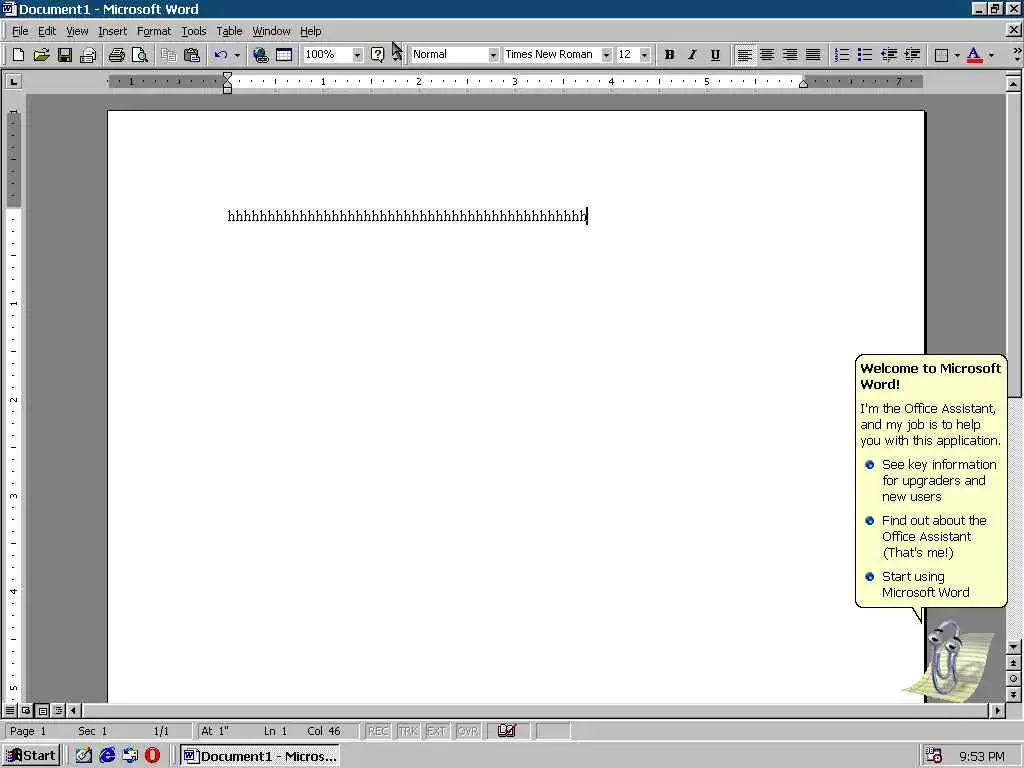
Task: Open a file with the Open folder icon
Action: point(41,55)
